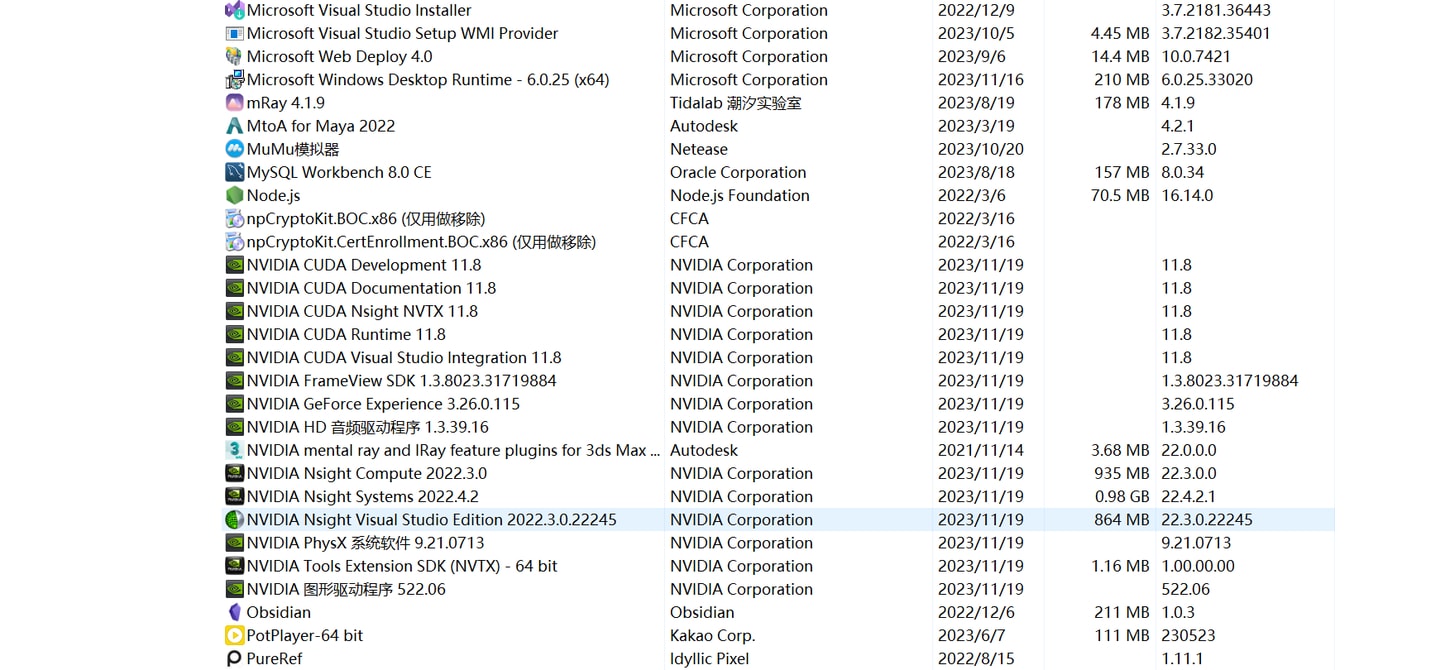This screenshot has width=1440, height=670.
Task: Click the Obsidian purple crystal icon
Action: [x=234, y=612]
